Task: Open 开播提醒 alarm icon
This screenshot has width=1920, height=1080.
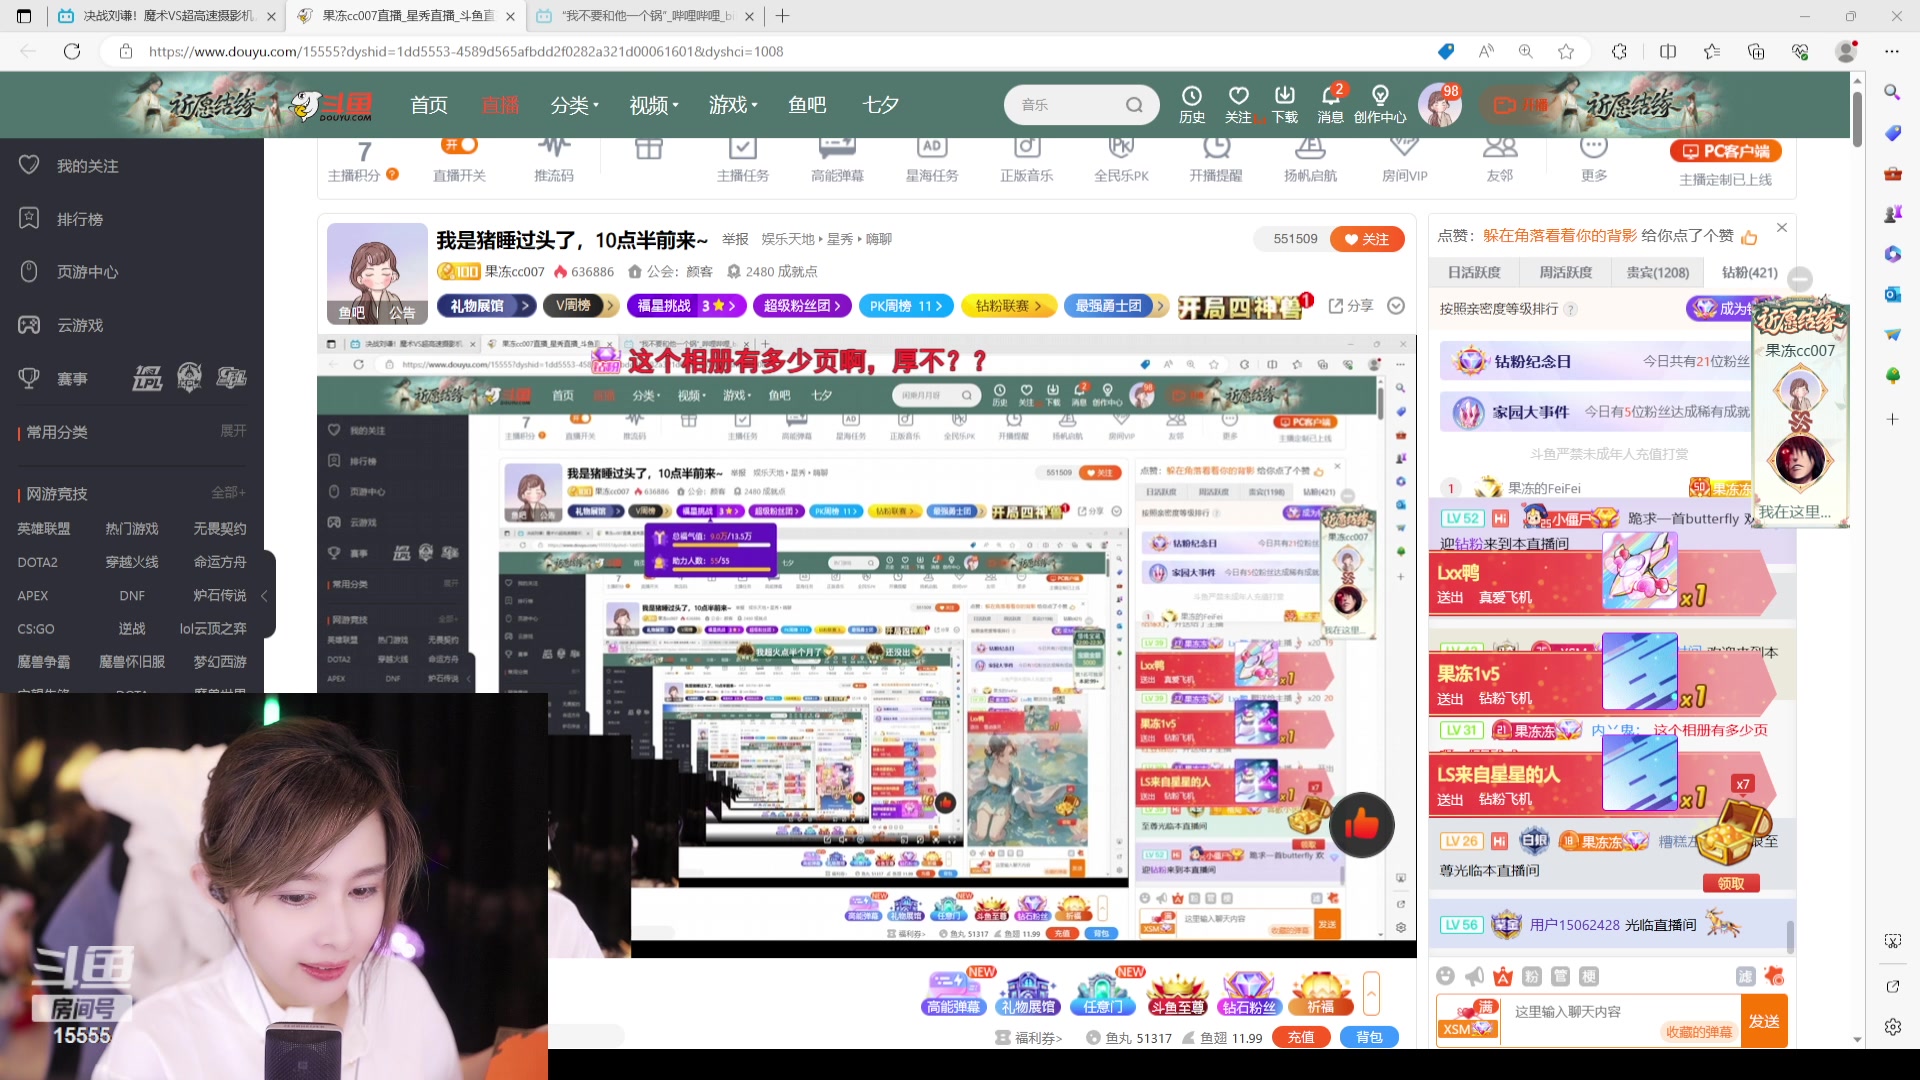Action: click(x=1216, y=160)
